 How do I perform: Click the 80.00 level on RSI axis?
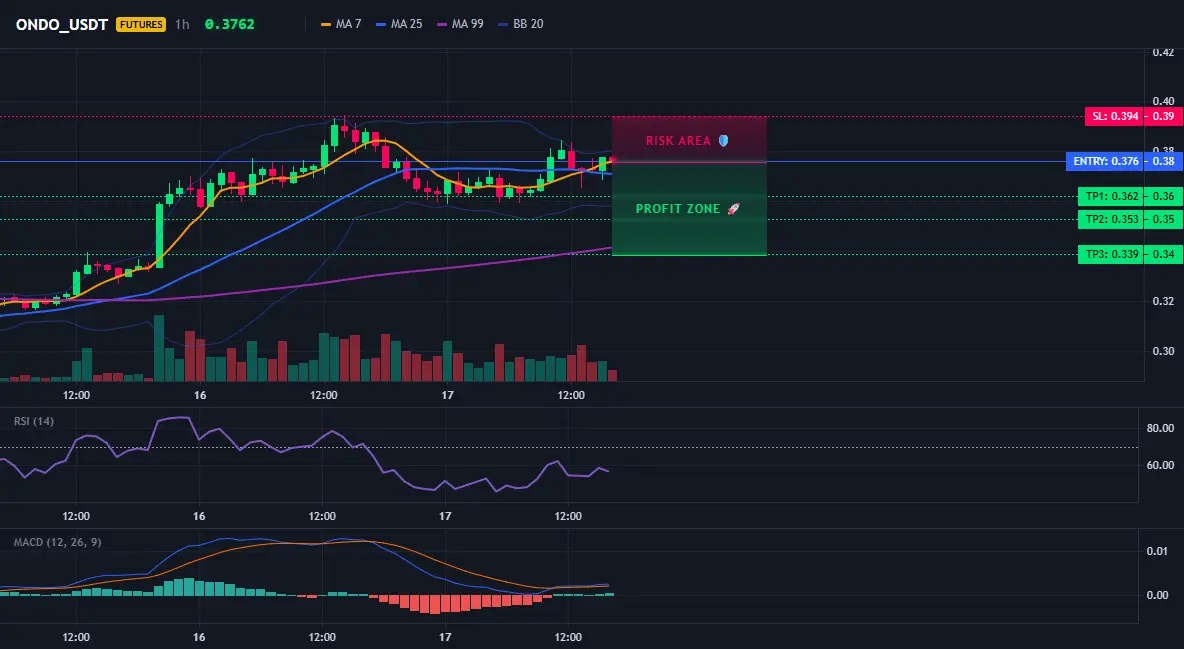(x=1160, y=428)
